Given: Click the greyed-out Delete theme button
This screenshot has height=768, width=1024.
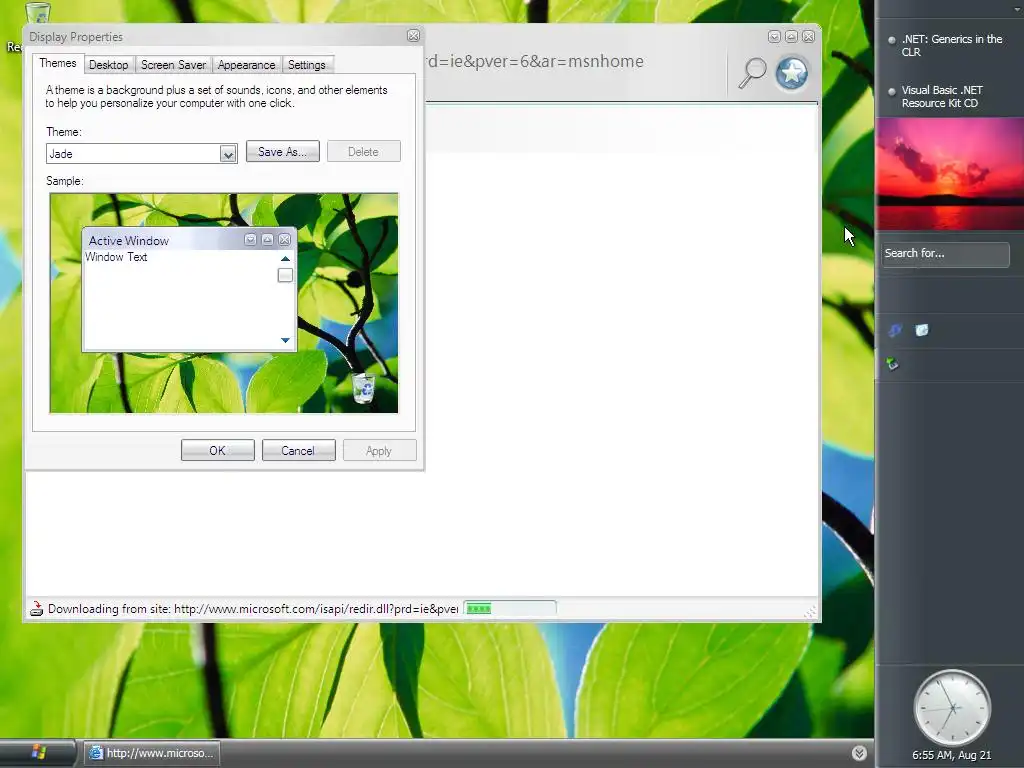Looking at the screenshot, I should pyautogui.click(x=364, y=152).
